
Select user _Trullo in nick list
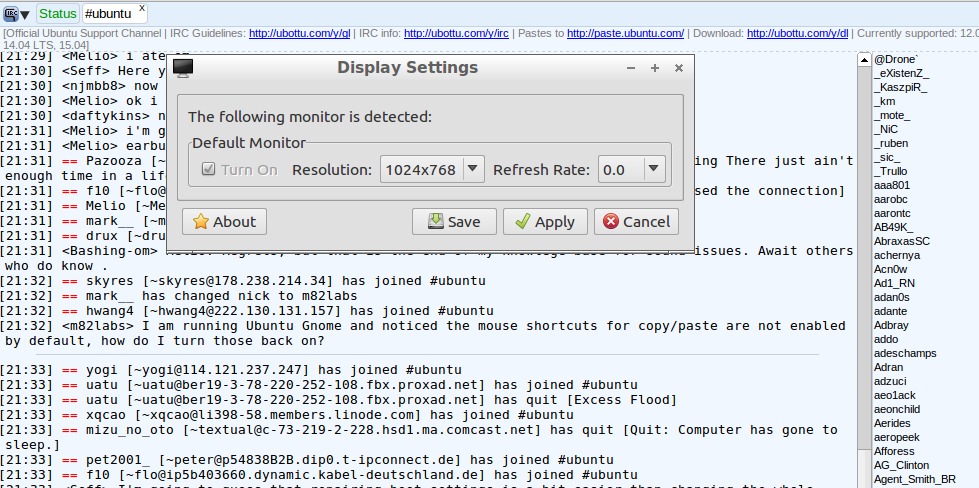891,172
